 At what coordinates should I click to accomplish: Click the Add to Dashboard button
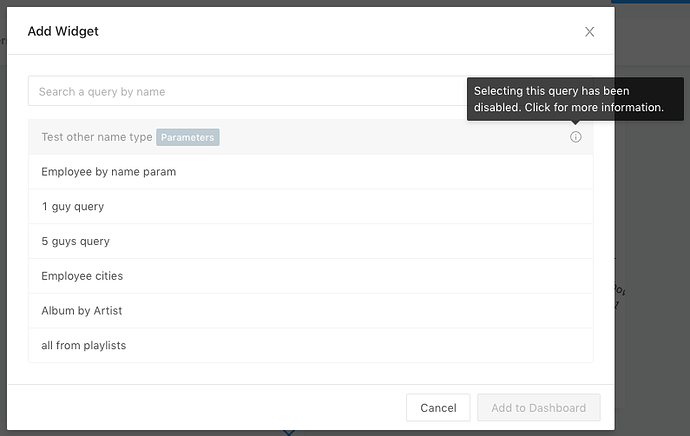tap(539, 408)
